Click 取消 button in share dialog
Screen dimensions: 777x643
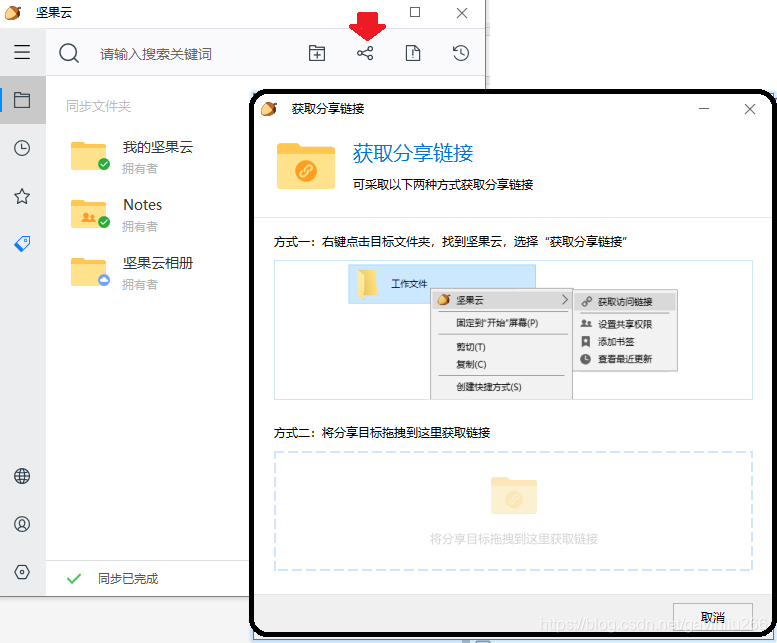713,617
